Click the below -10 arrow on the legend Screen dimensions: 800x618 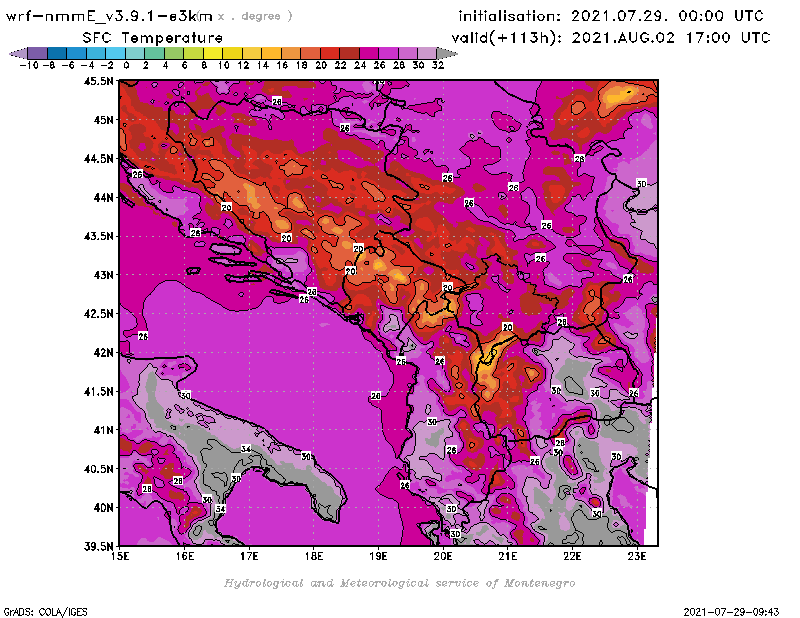pyautogui.click(x=19, y=53)
